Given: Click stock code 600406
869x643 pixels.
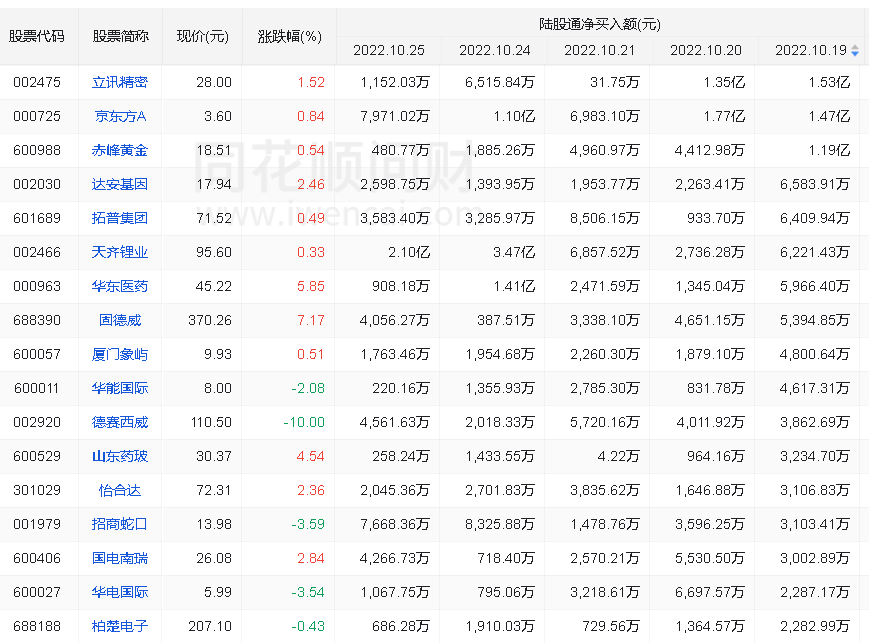Looking at the screenshot, I should pyautogui.click(x=37, y=558).
